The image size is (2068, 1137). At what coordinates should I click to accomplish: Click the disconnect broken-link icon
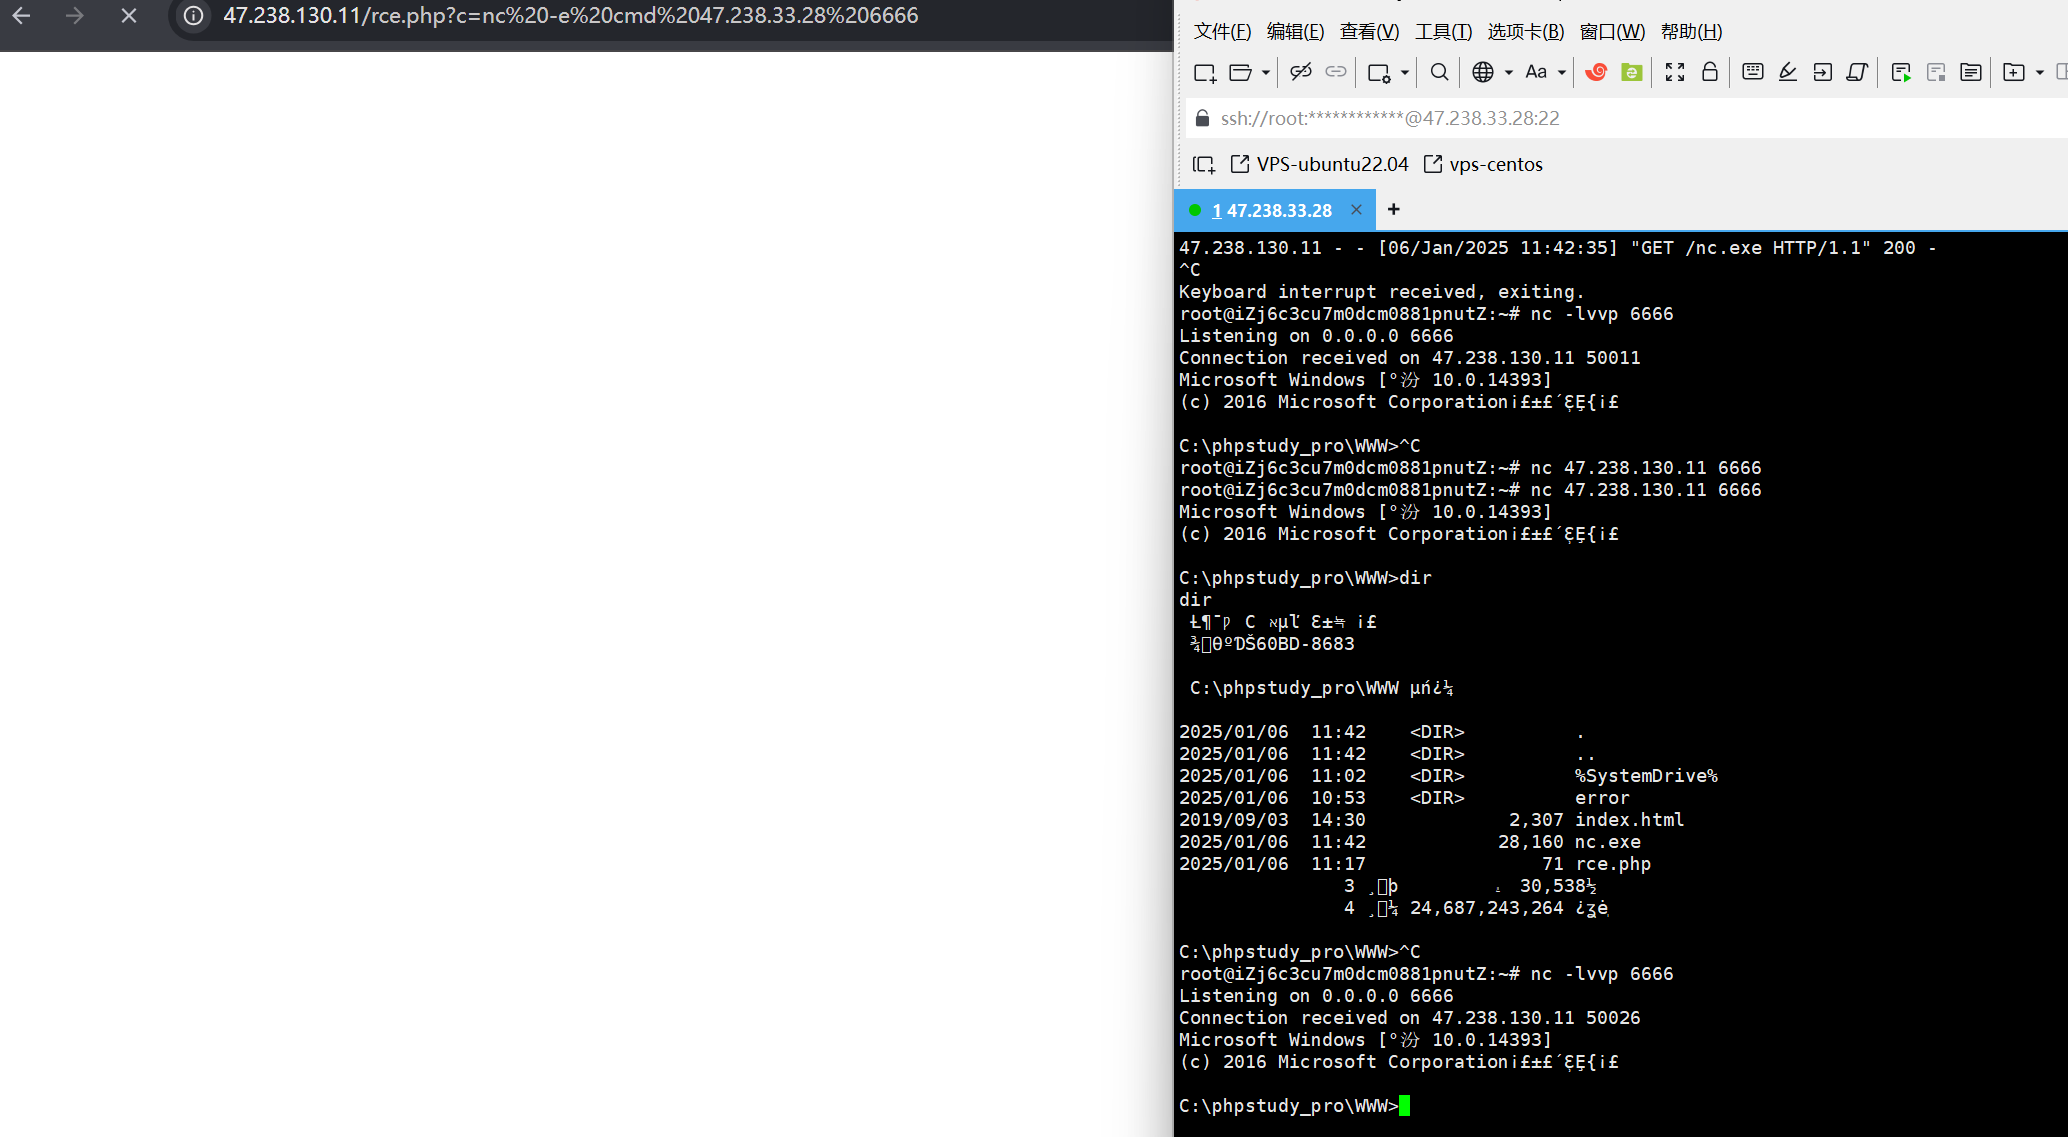[x=1300, y=72]
